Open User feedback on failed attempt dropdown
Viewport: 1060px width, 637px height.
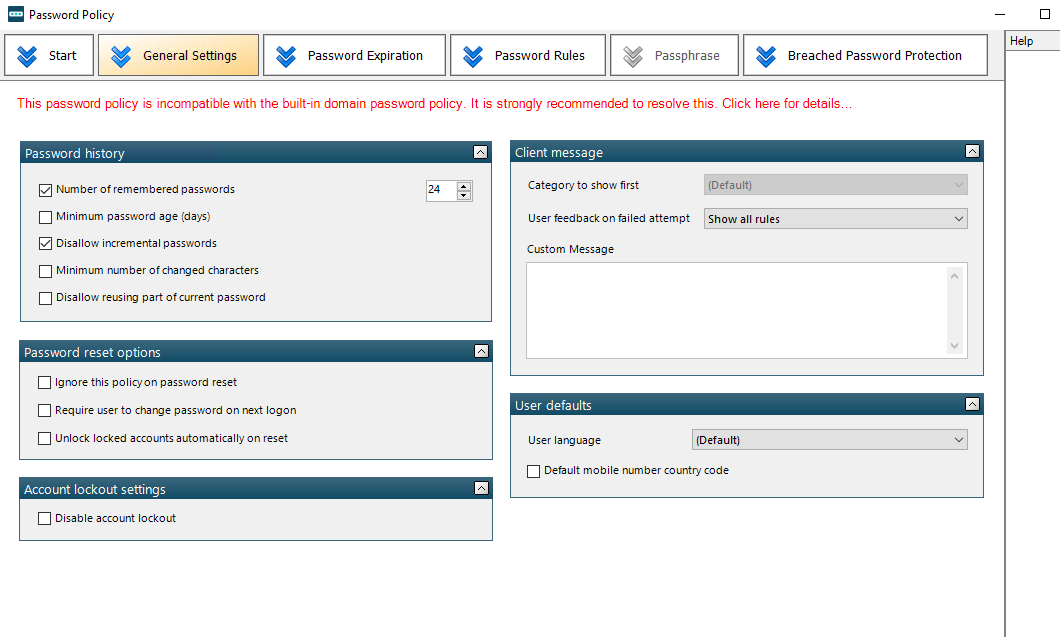click(836, 219)
